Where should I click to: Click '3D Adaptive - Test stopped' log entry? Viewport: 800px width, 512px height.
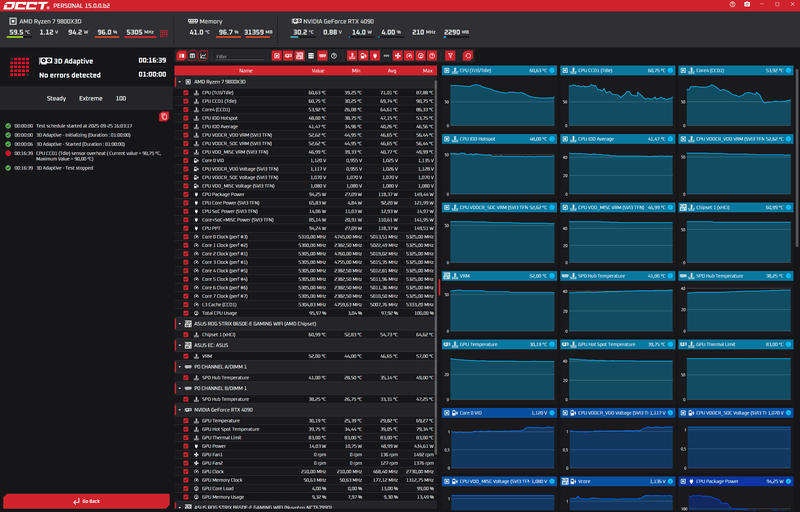(x=64, y=168)
